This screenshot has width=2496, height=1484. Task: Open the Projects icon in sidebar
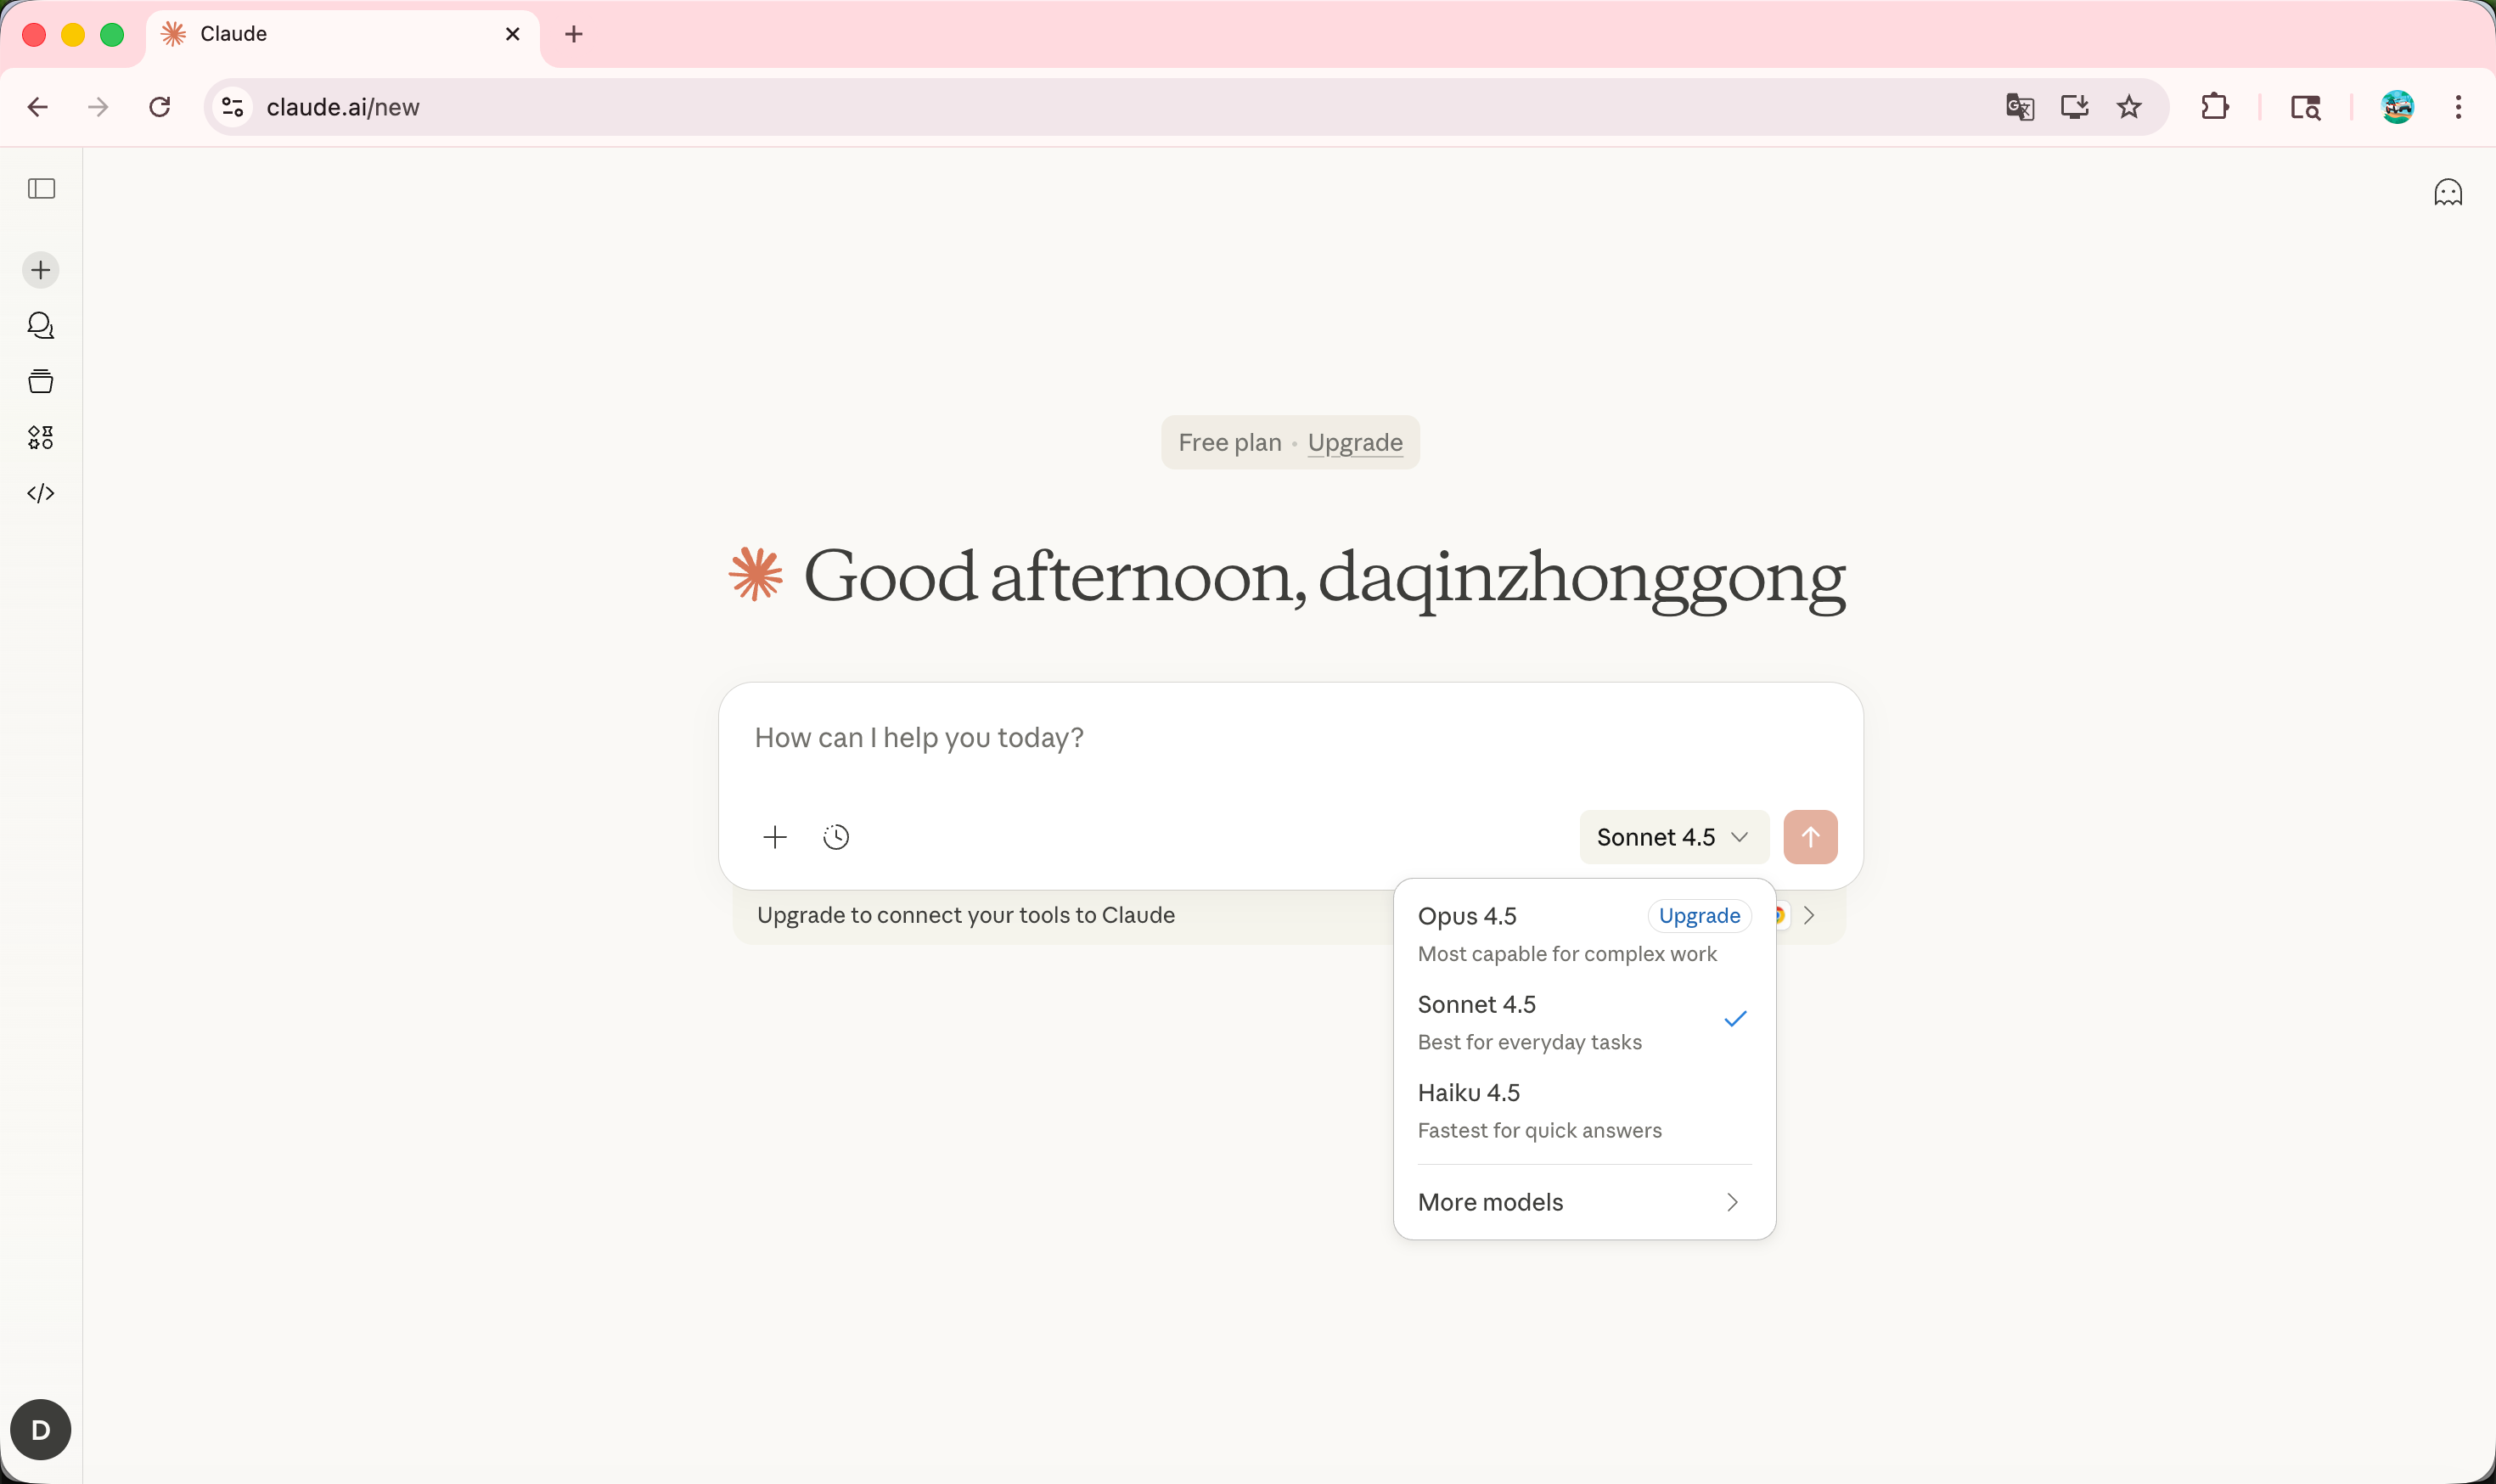tap(41, 381)
